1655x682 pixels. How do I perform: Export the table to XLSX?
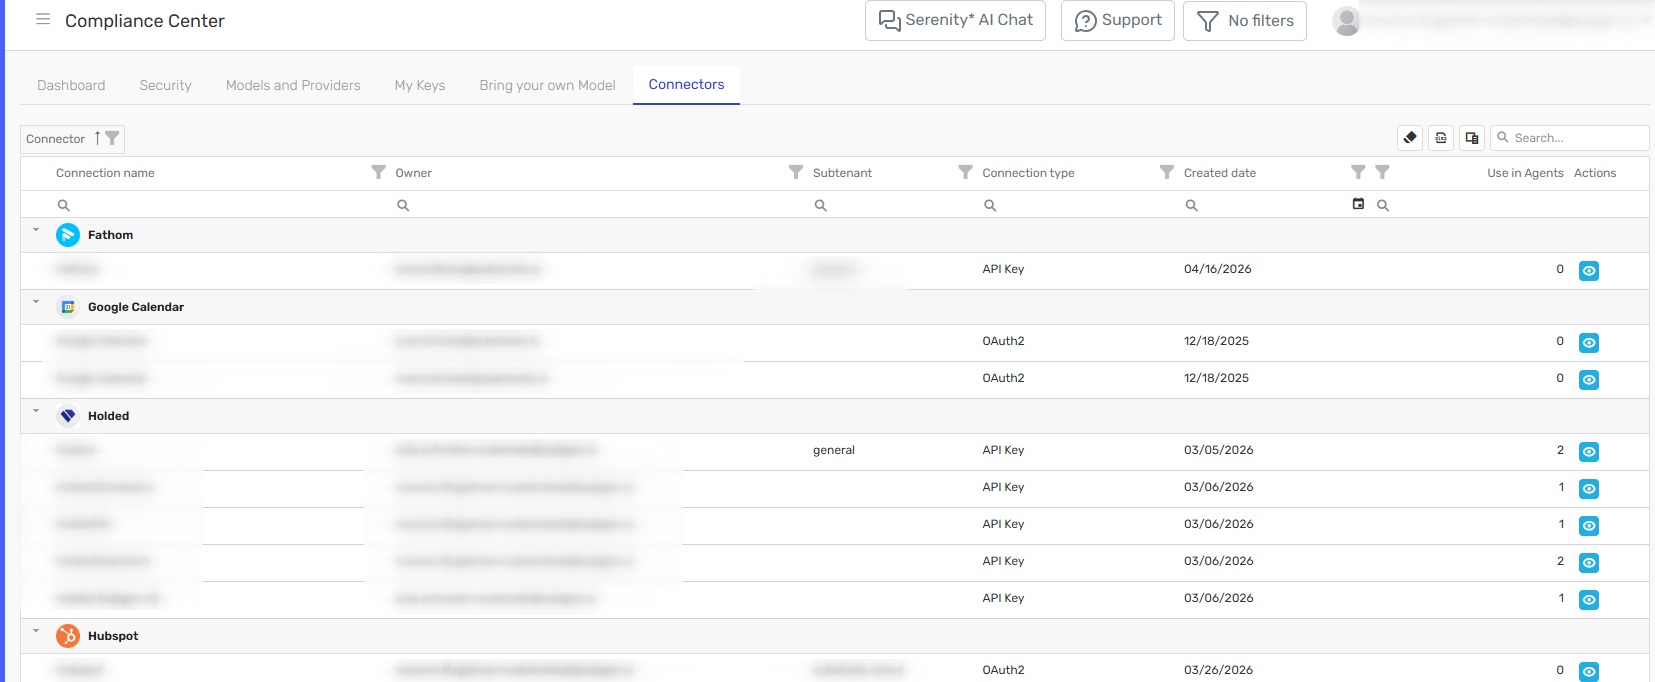1441,138
